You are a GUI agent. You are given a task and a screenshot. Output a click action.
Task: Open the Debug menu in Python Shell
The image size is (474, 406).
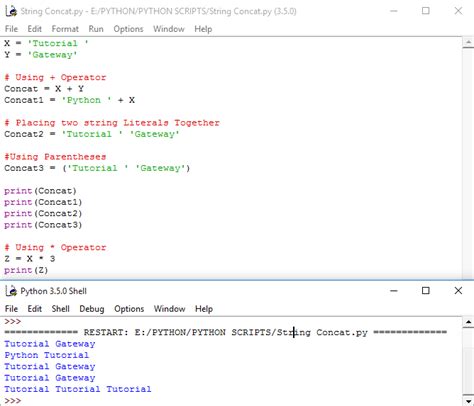click(92, 309)
